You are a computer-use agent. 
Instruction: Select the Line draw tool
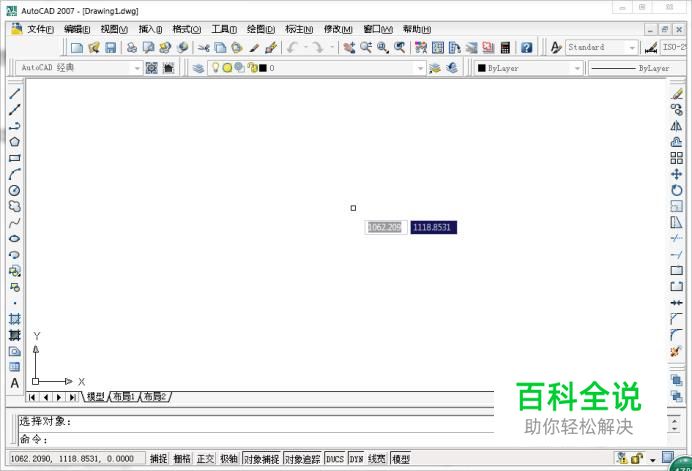(x=15, y=94)
